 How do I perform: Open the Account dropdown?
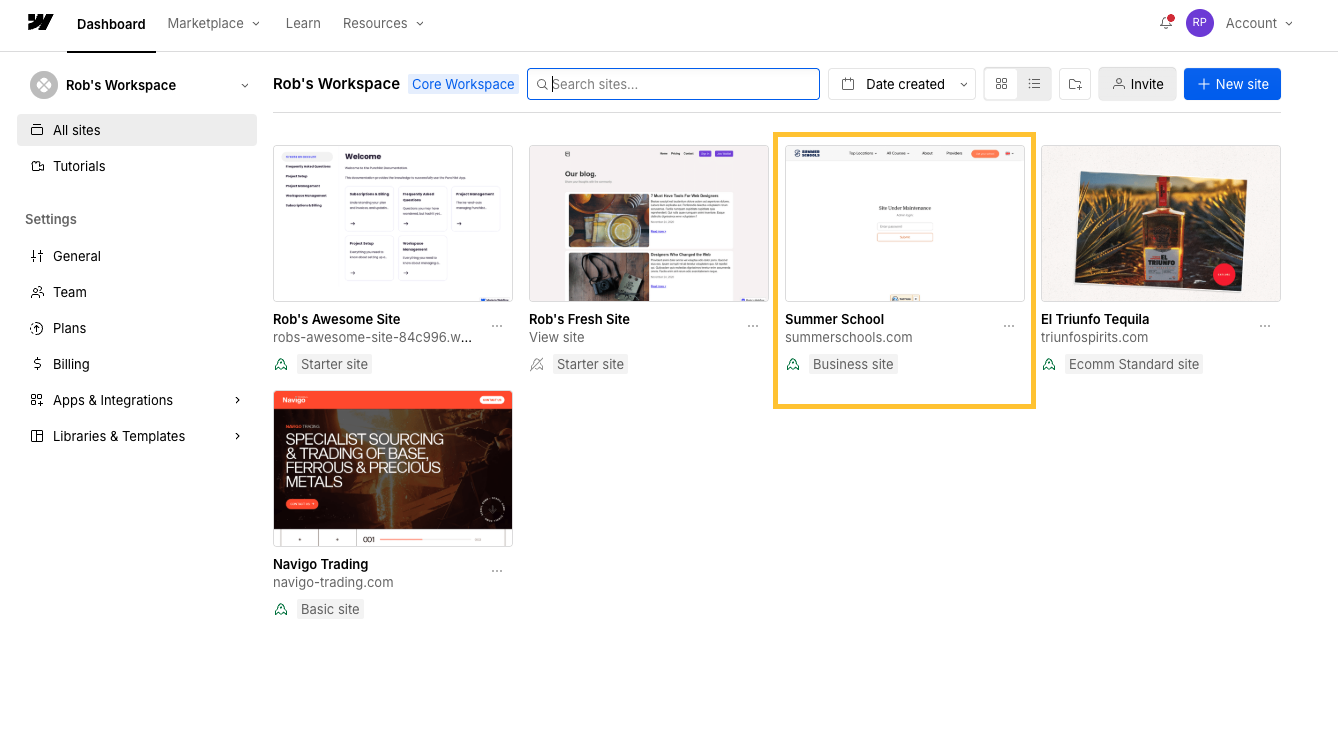click(x=1259, y=23)
